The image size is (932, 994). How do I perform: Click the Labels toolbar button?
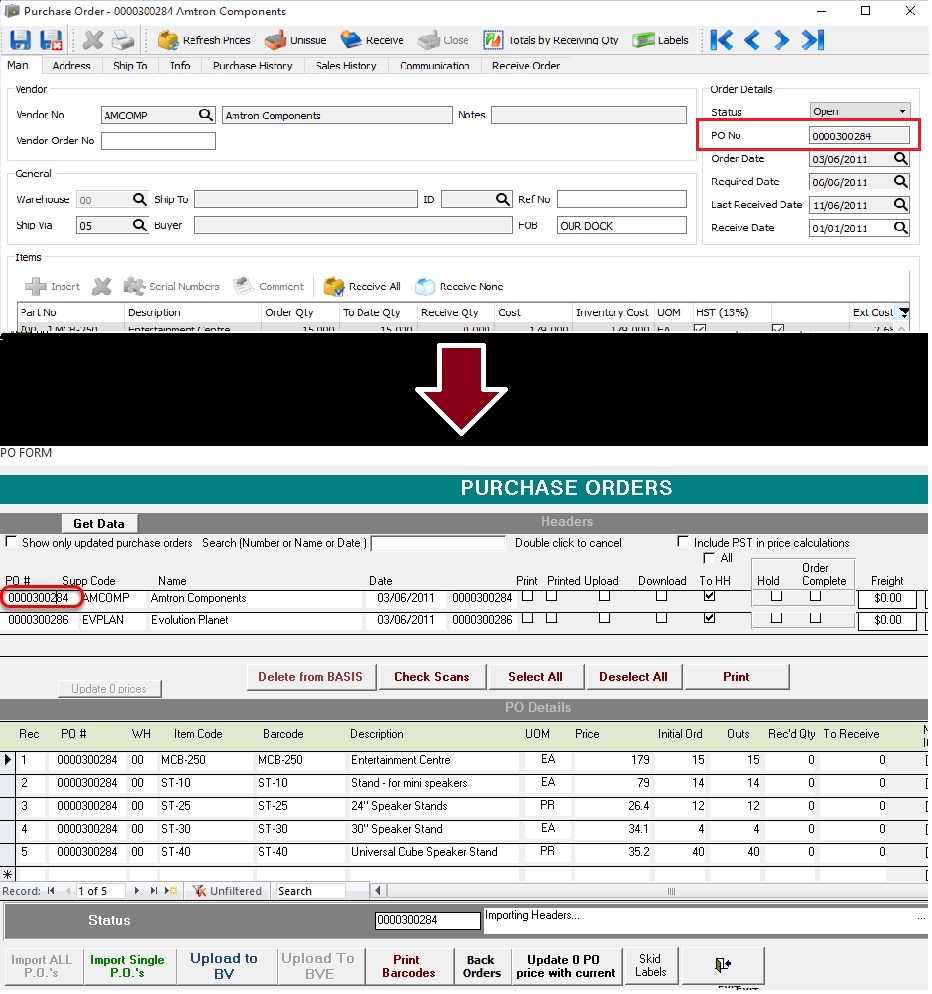pos(660,40)
